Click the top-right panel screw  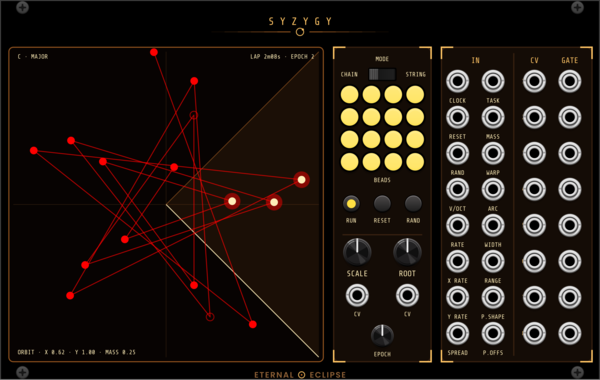pyautogui.click(x=577, y=7)
